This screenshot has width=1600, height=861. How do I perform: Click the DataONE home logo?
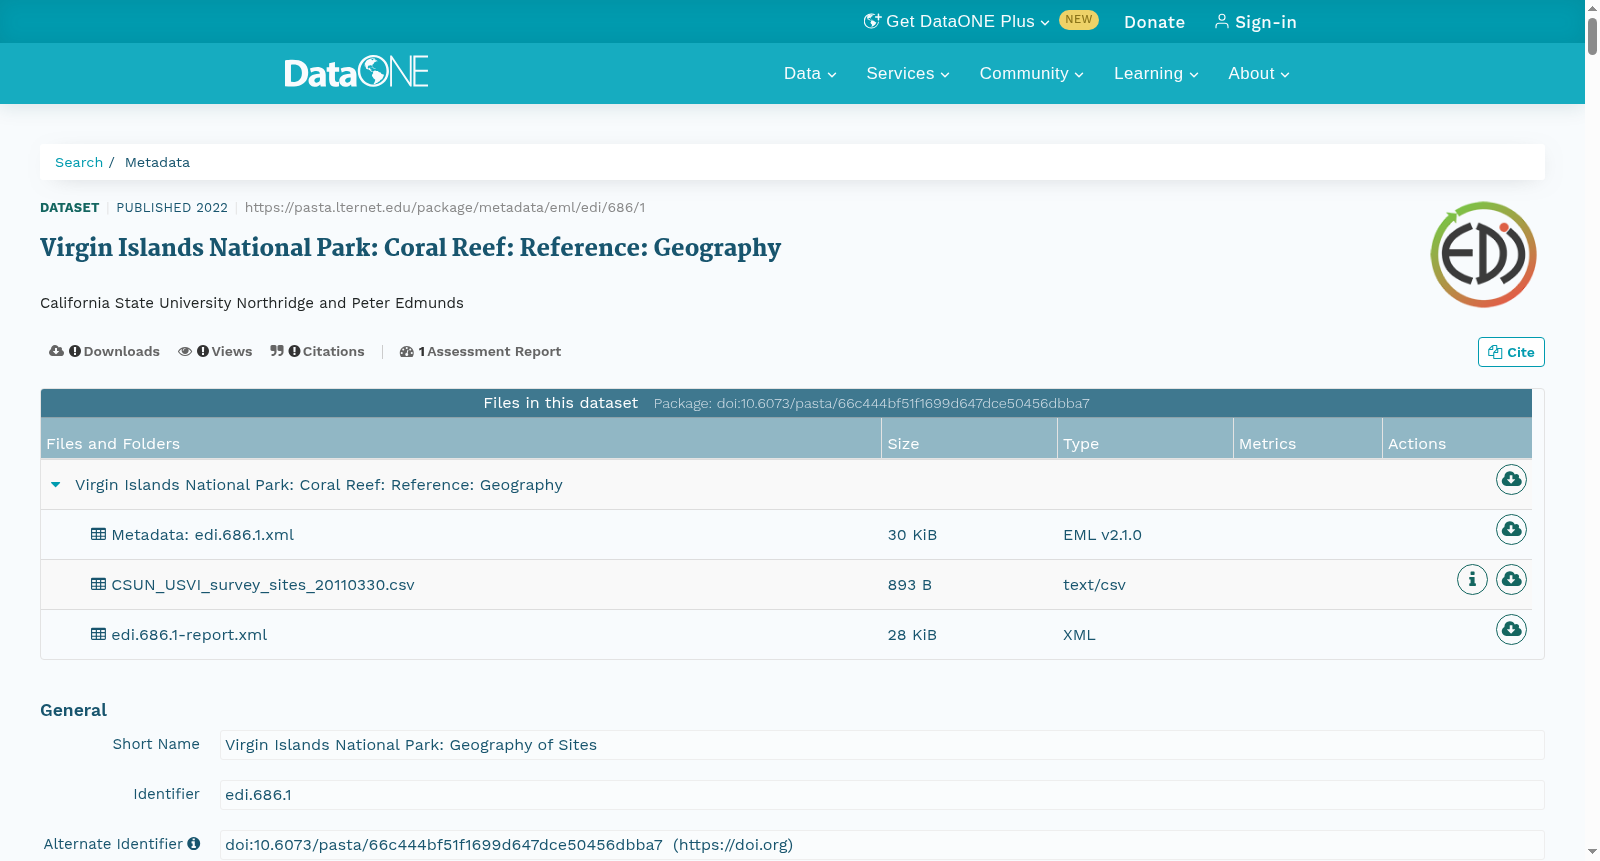[x=356, y=72]
